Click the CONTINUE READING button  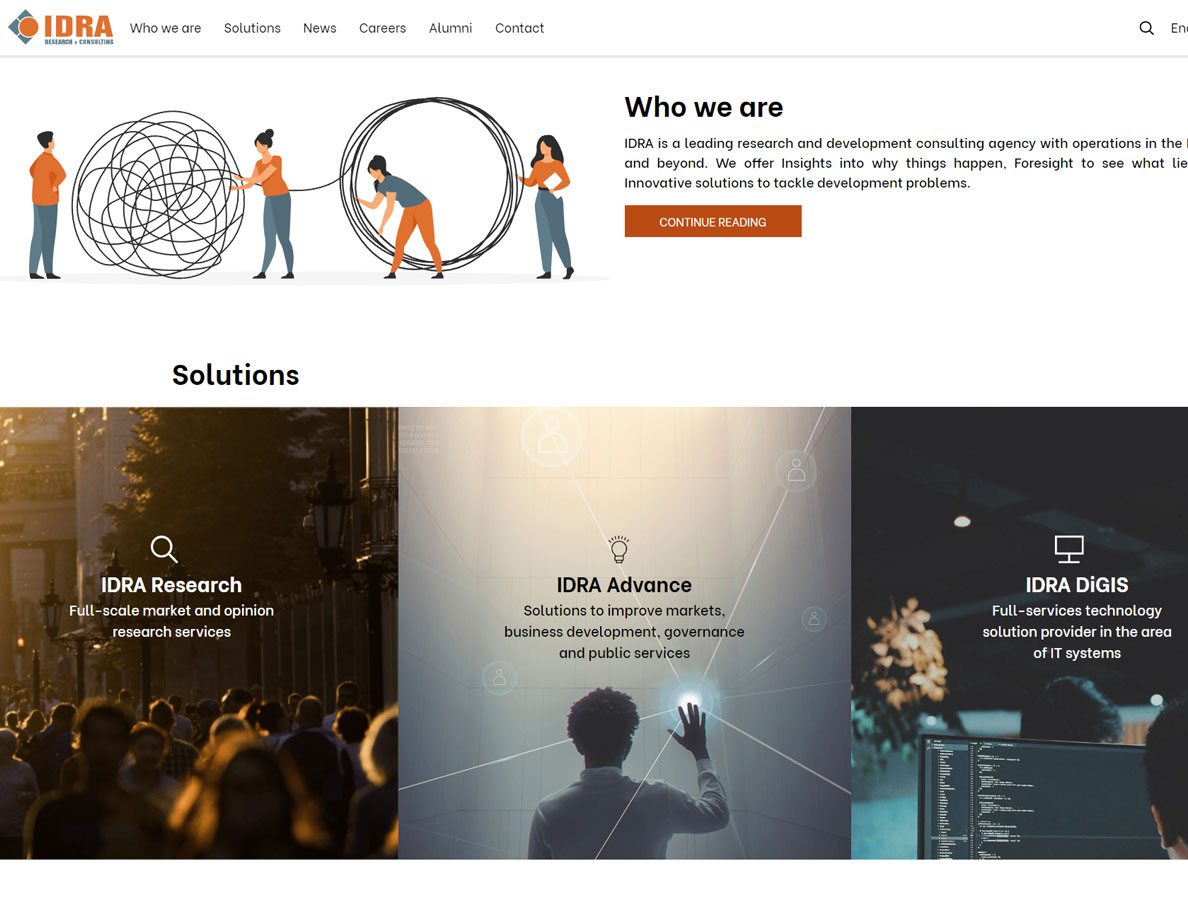(x=713, y=221)
